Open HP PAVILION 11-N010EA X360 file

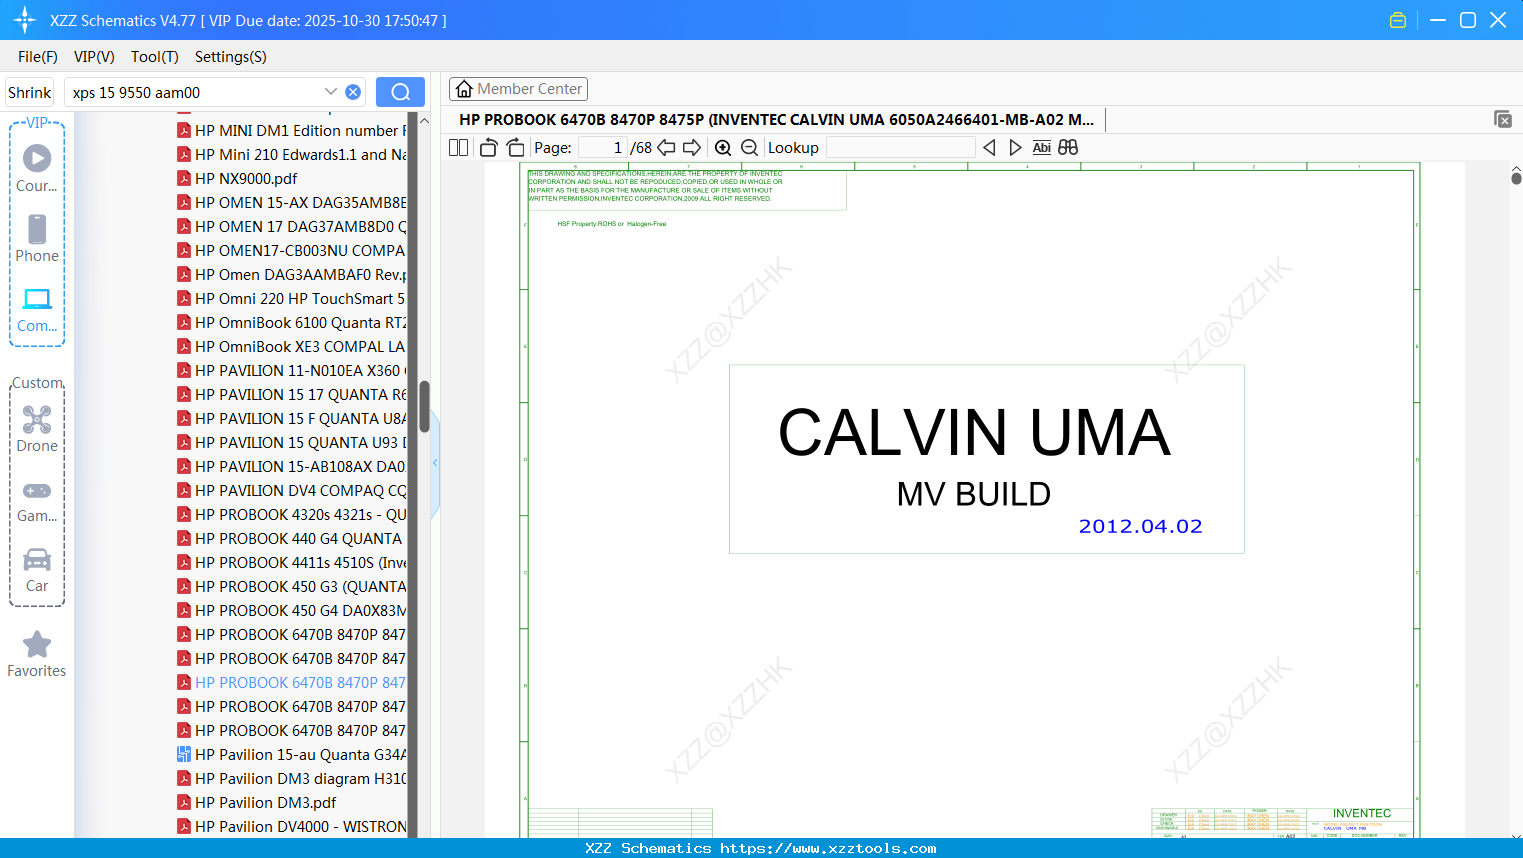292,370
